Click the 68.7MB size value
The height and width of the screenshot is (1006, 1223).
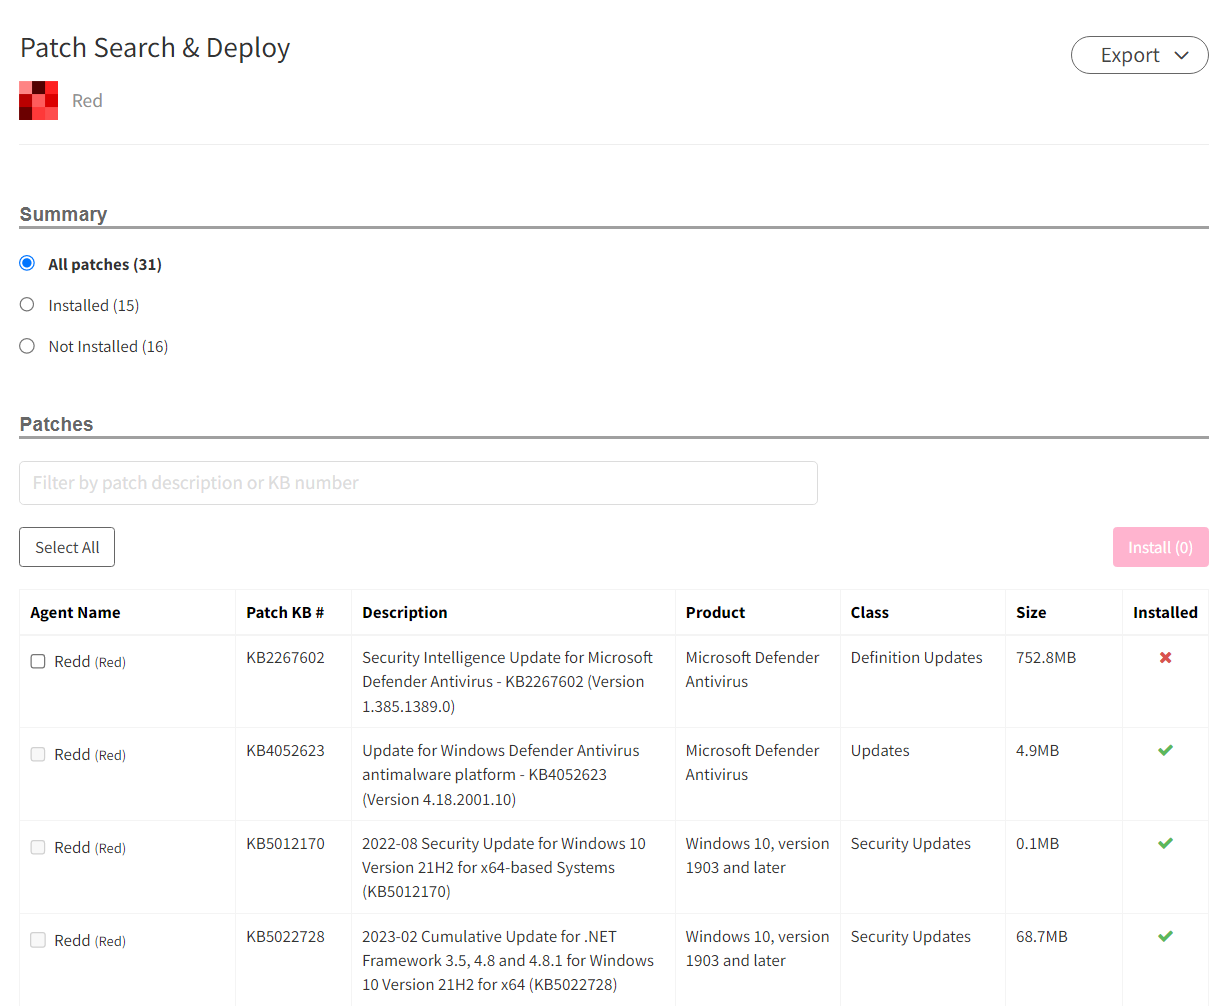1042,937
